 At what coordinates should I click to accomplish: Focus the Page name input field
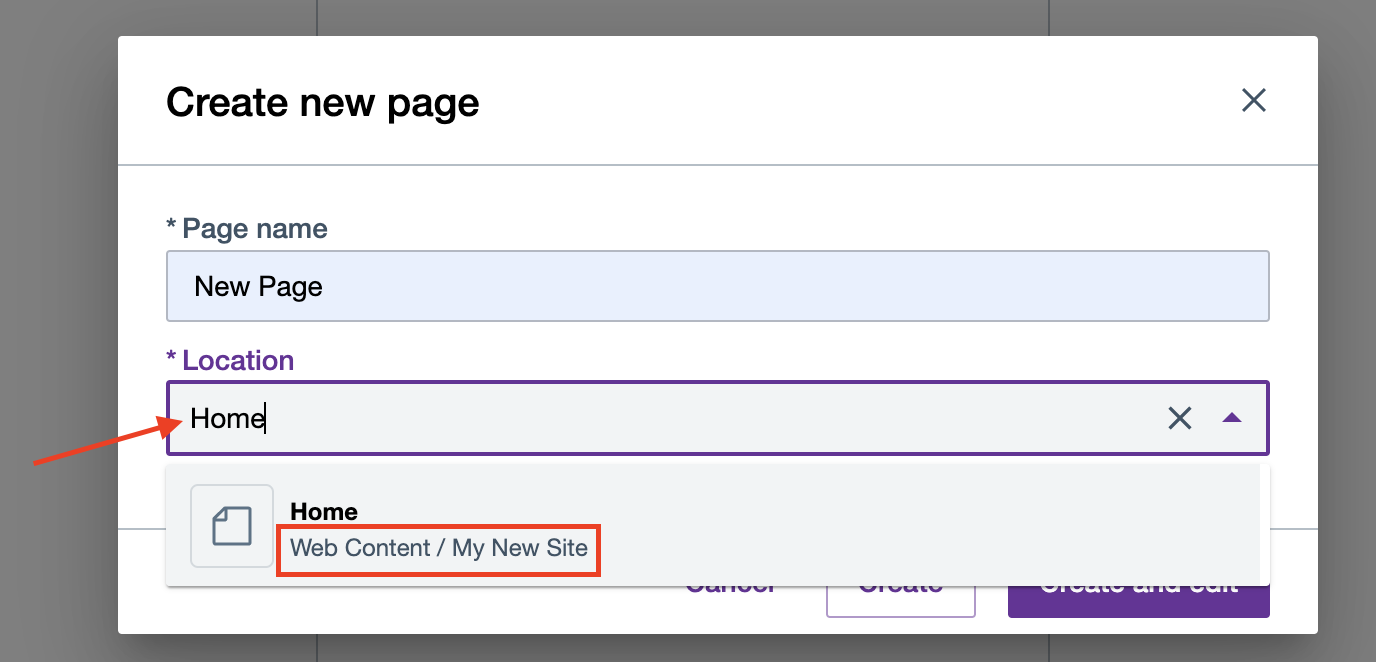click(x=700, y=285)
